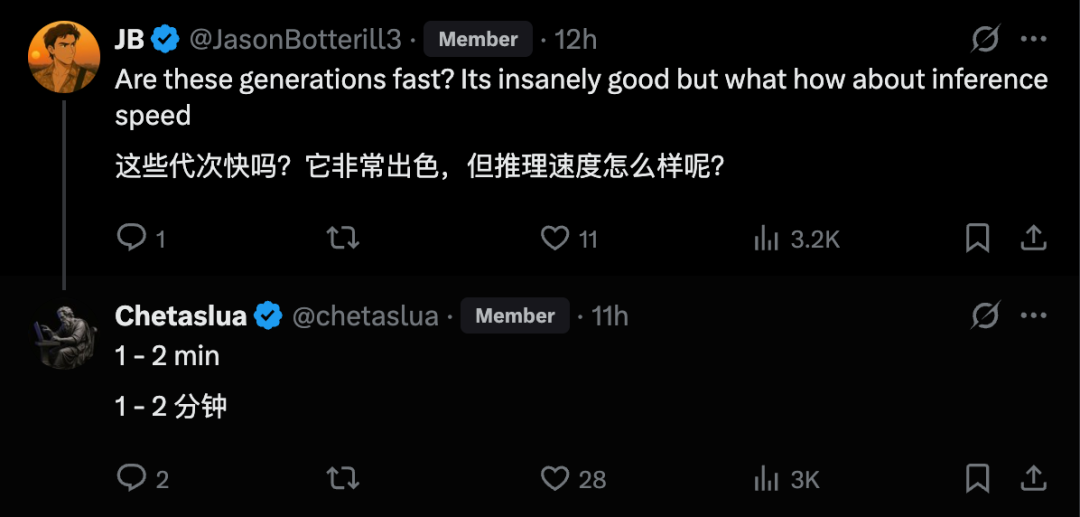Open the @JasonBotterill3 handle link
This screenshot has width=1080, height=517.
295,39
